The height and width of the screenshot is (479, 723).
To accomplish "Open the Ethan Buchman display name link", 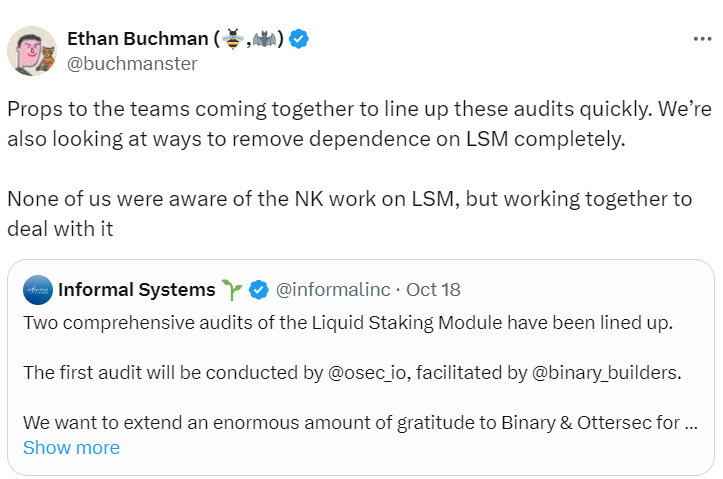I will click(x=138, y=39).
